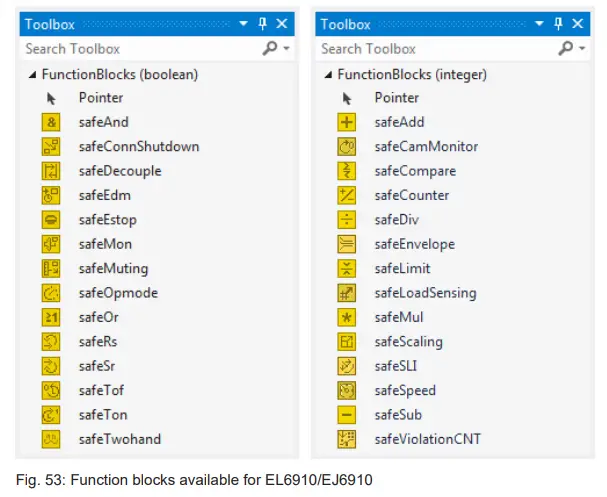Click the safeRs block icon
Viewport: 607px width, 497px height.
point(51,342)
